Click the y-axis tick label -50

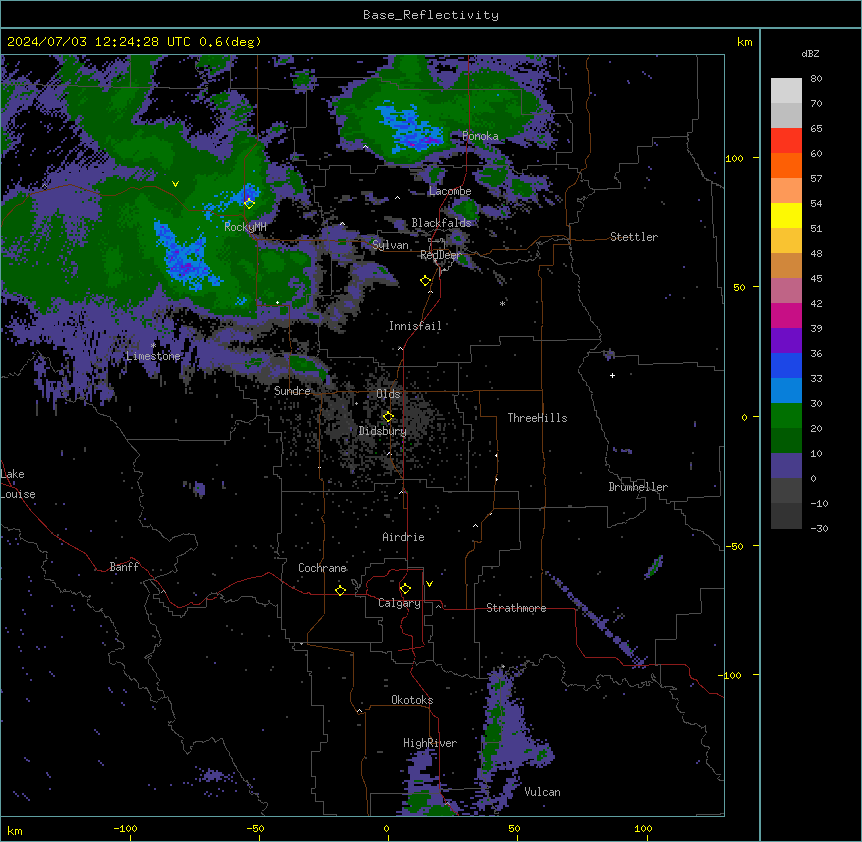734,546
